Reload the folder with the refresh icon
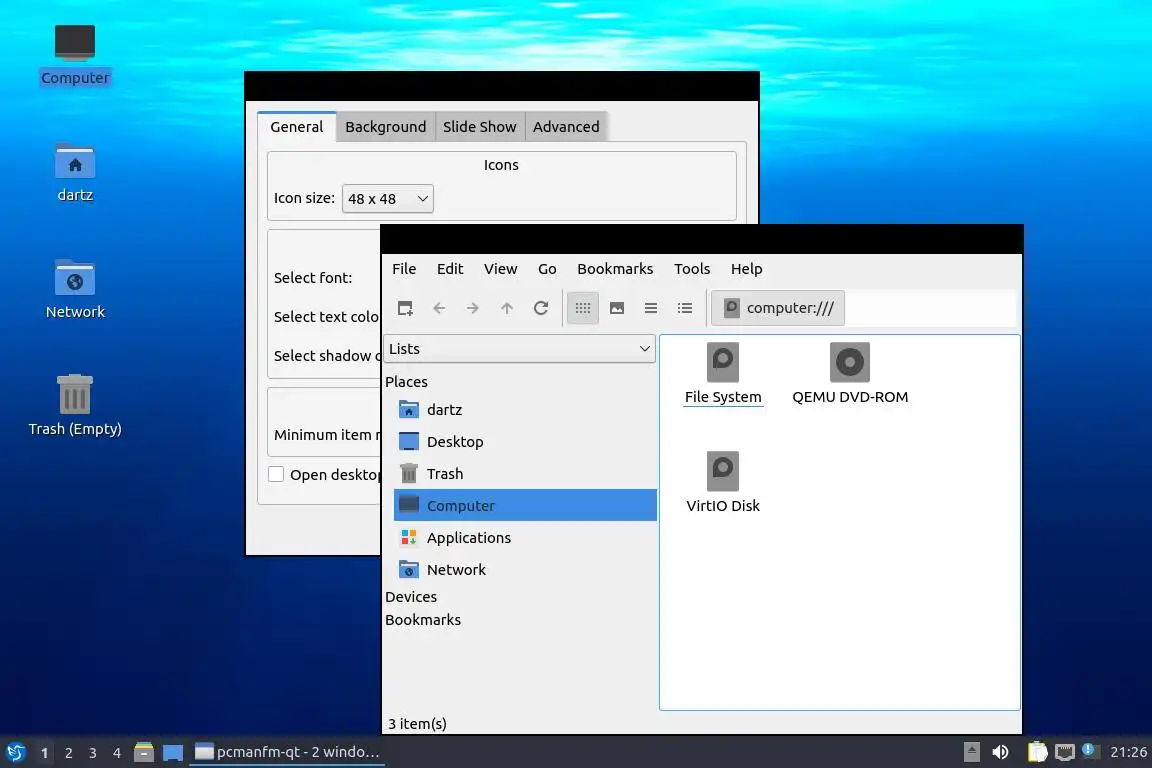The height and width of the screenshot is (768, 1152). pos(541,308)
